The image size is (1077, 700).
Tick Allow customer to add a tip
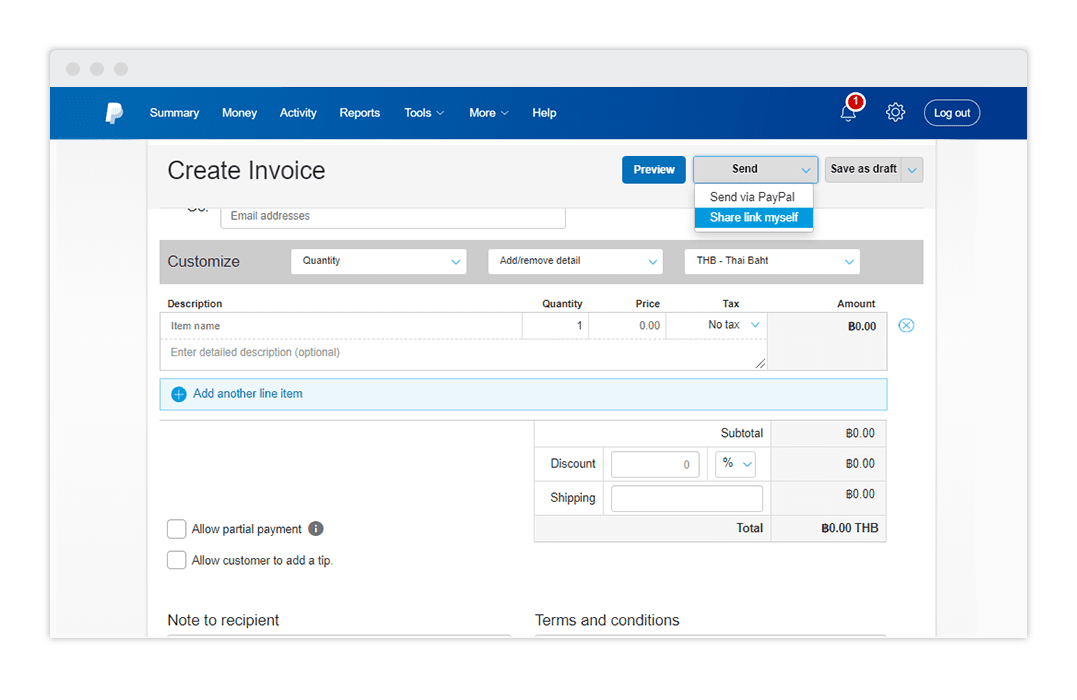coord(177,560)
